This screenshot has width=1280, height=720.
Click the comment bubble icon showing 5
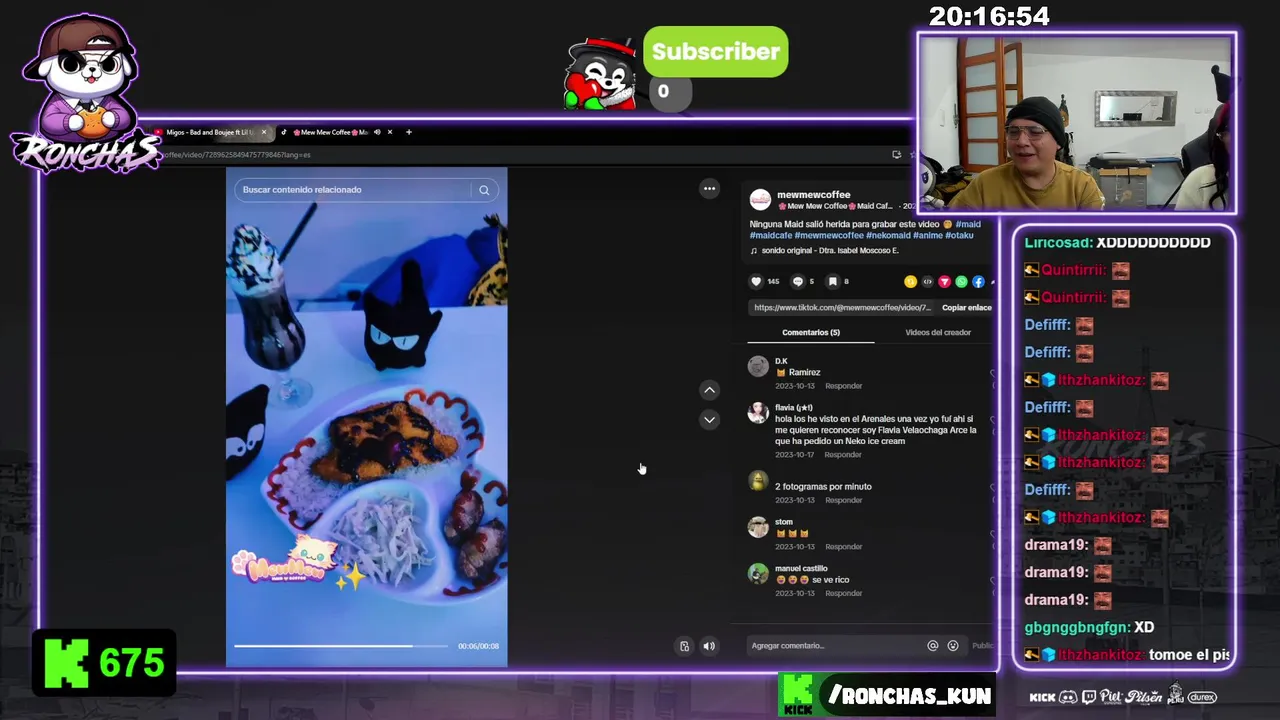798,282
